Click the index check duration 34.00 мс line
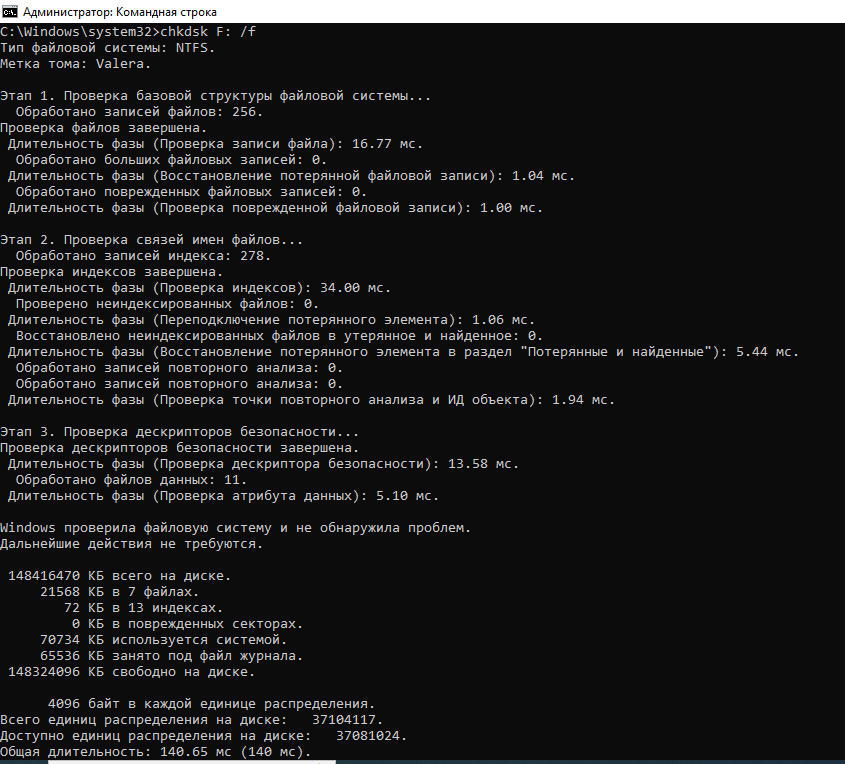 199,288
